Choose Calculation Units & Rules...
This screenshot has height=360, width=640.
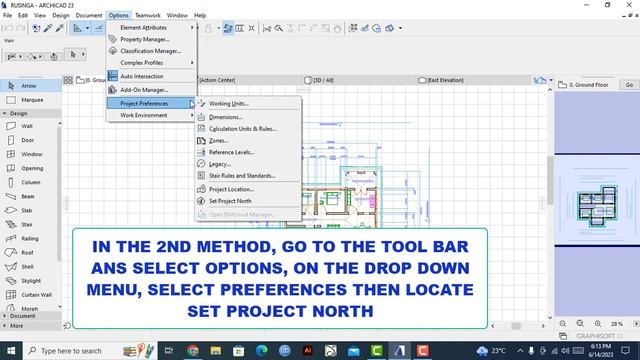pos(248,129)
